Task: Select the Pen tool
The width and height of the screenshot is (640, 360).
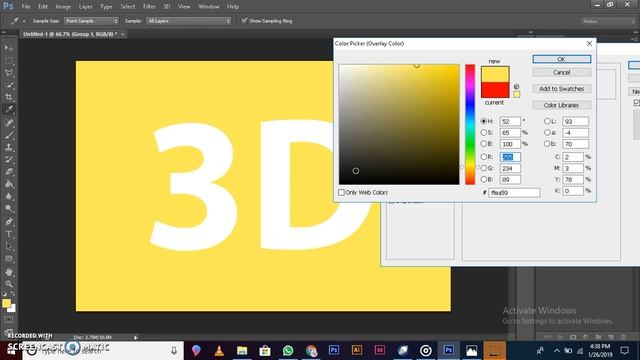Action: click(x=9, y=222)
